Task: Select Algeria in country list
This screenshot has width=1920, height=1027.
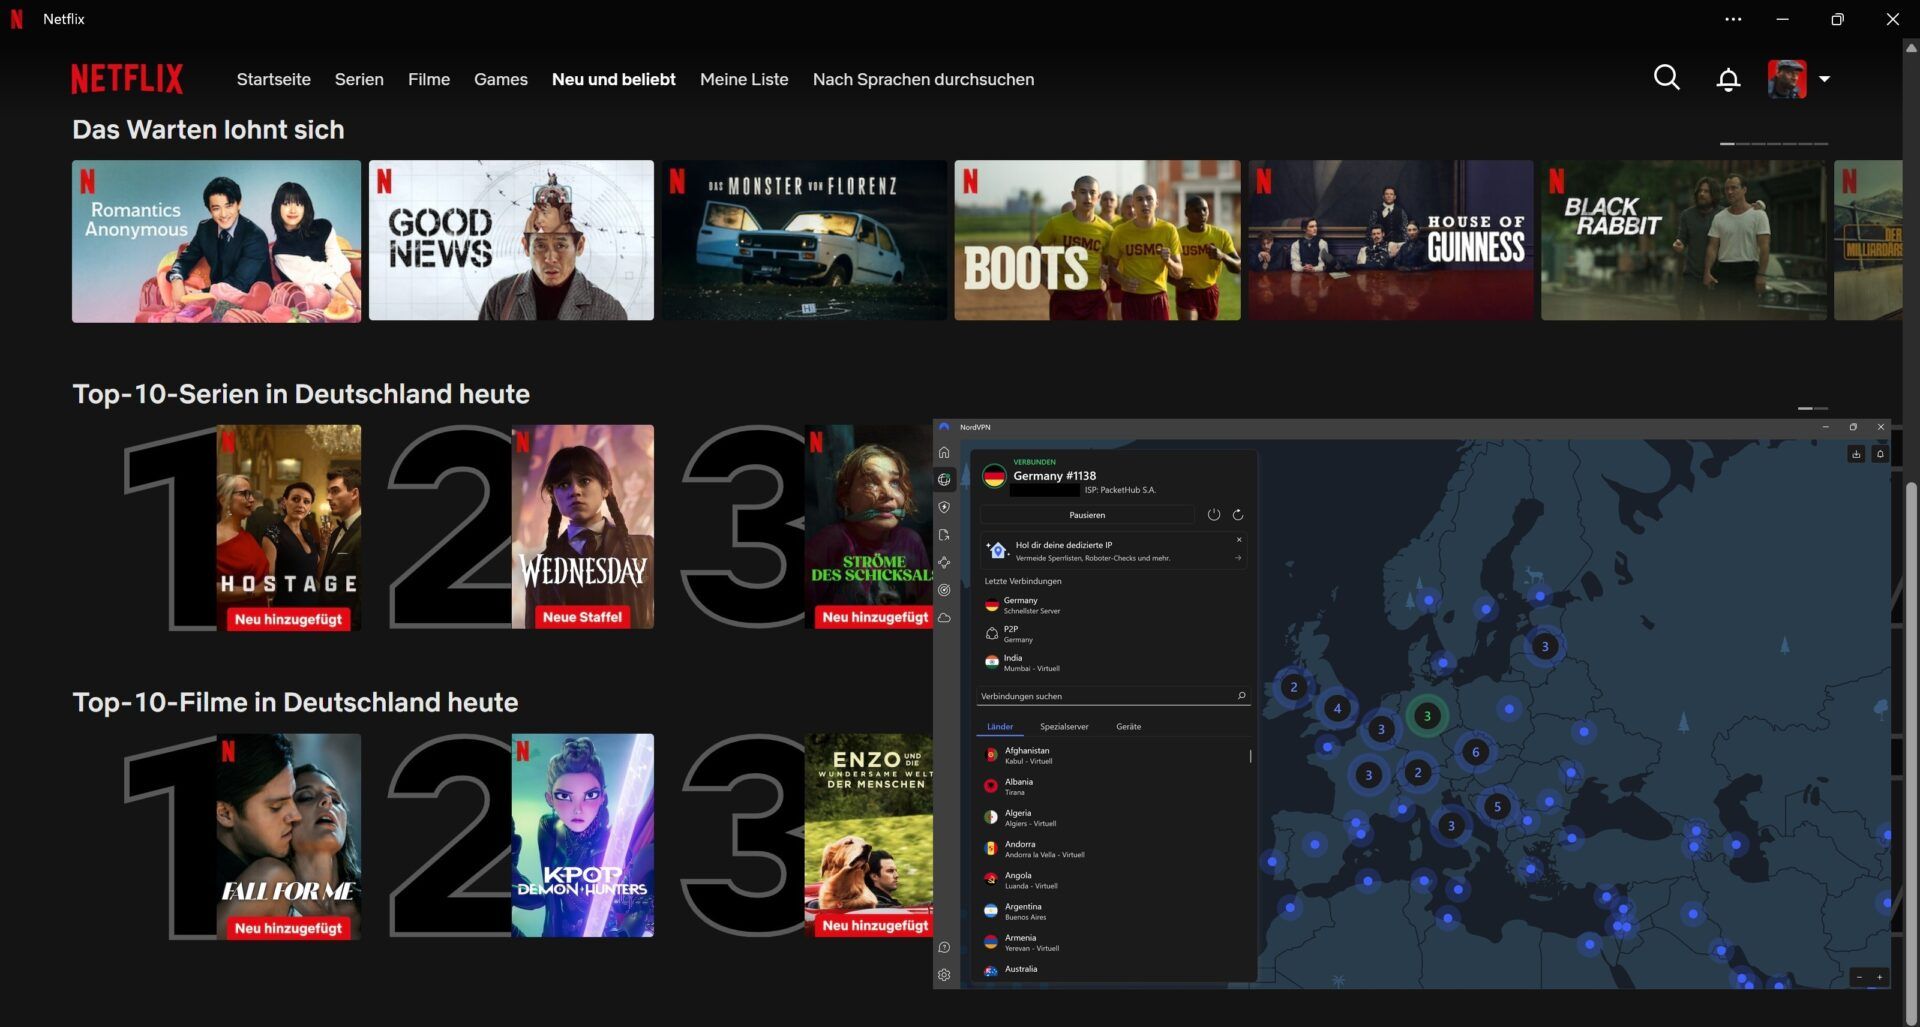Action: click(1112, 817)
